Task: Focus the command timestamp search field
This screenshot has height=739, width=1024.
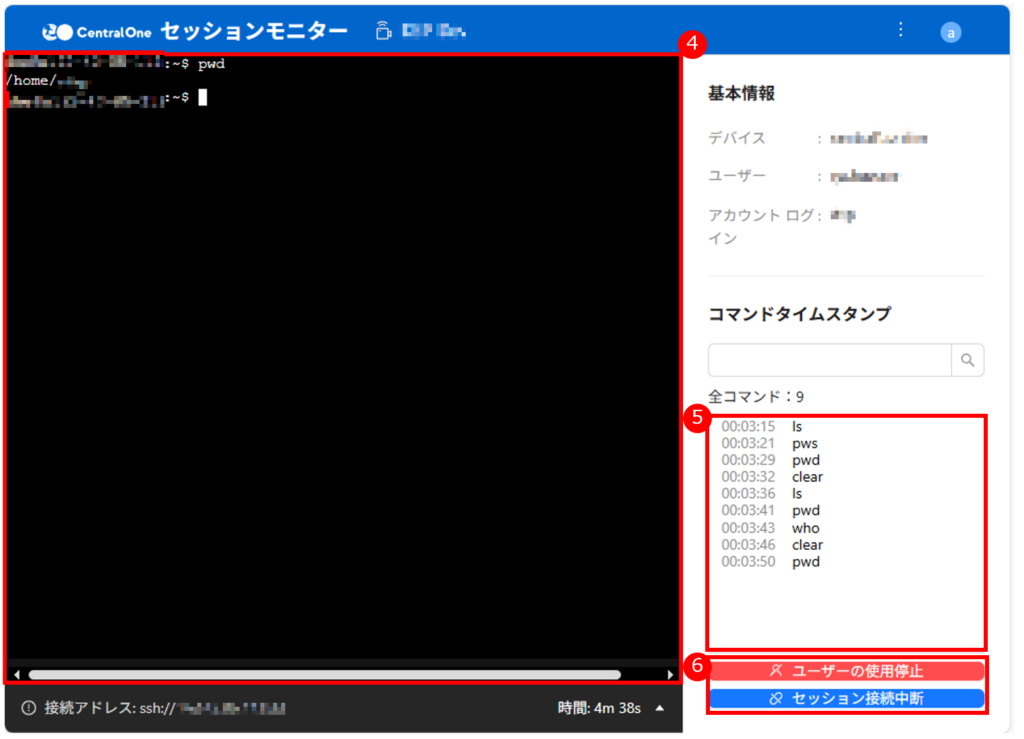Action: pos(829,360)
